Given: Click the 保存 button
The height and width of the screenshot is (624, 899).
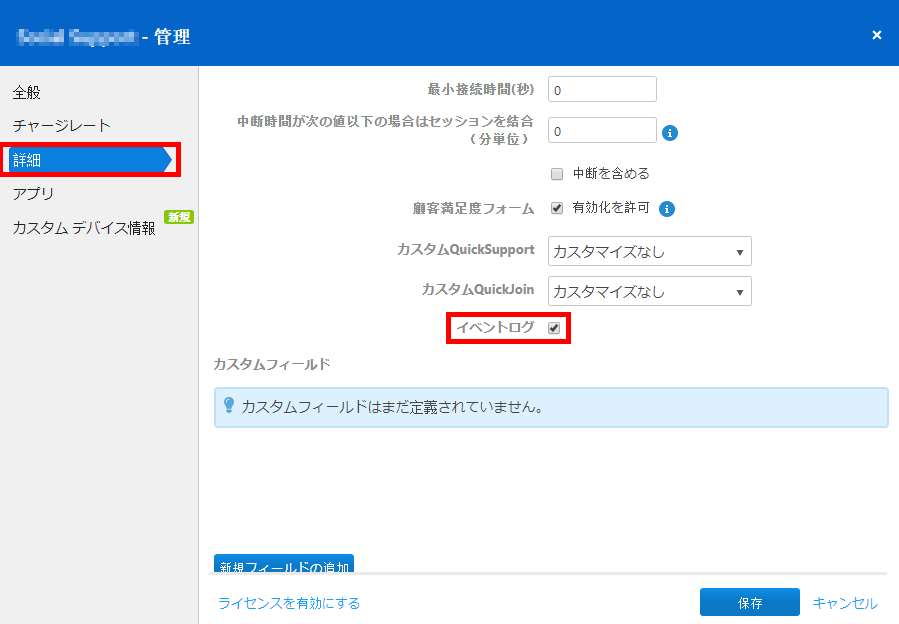Looking at the screenshot, I should pyautogui.click(x=749, y=602).
